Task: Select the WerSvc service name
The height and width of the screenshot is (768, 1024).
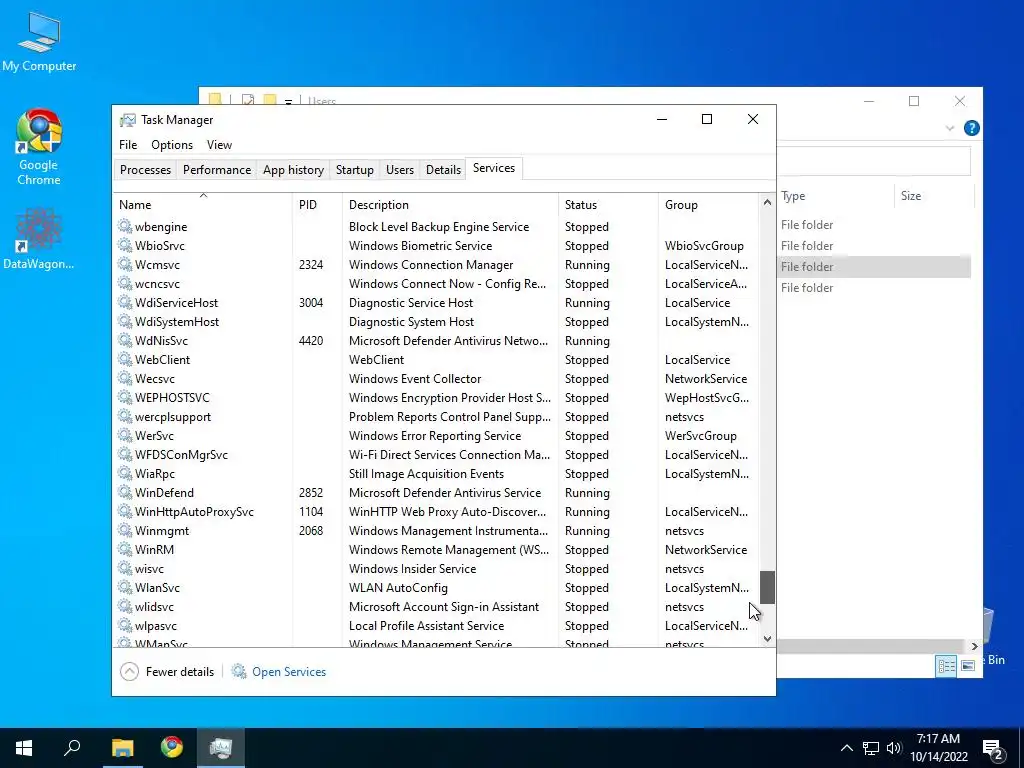Action: click(x=154, y=436)
